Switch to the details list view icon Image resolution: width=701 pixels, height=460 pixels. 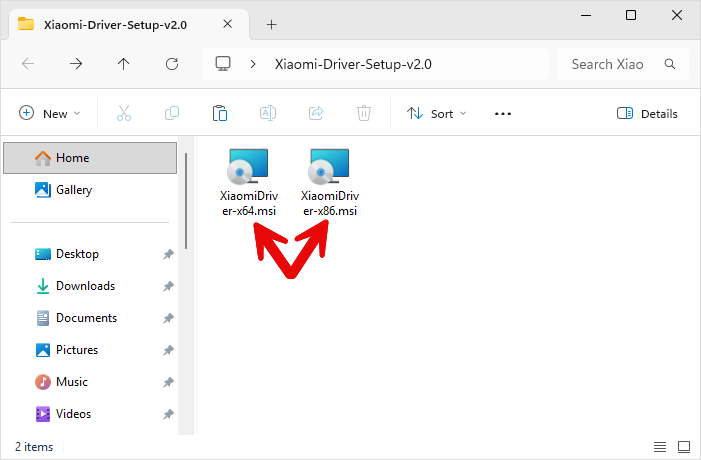(x=660, y=447)
